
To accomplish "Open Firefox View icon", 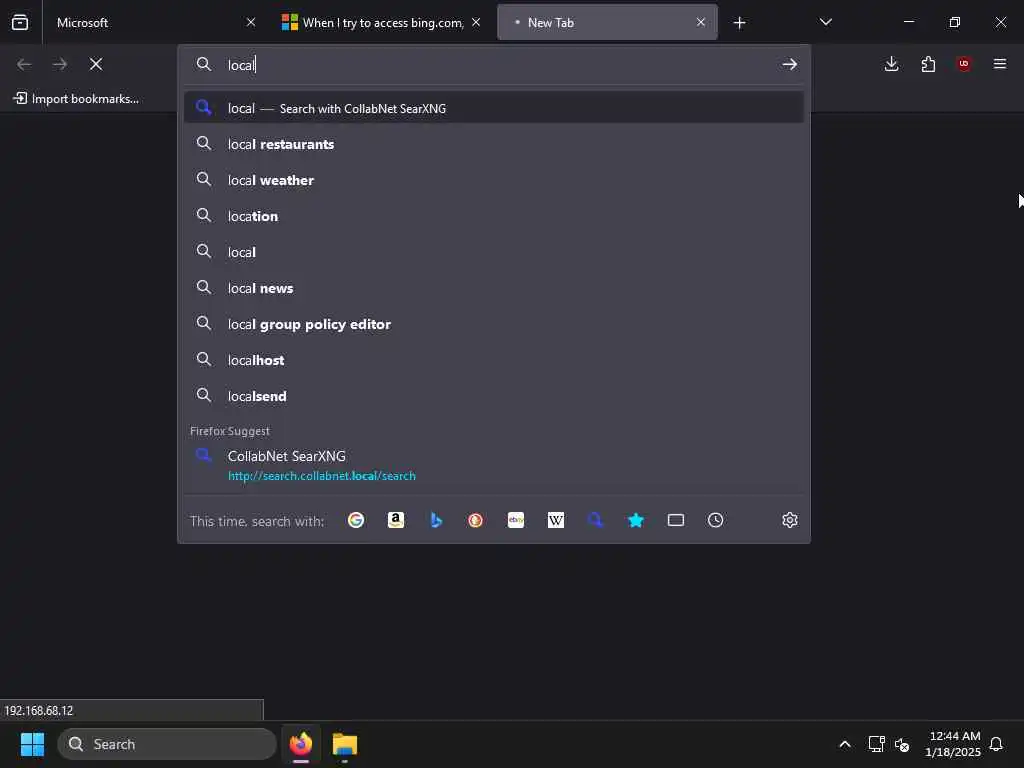I will (20, 22).
